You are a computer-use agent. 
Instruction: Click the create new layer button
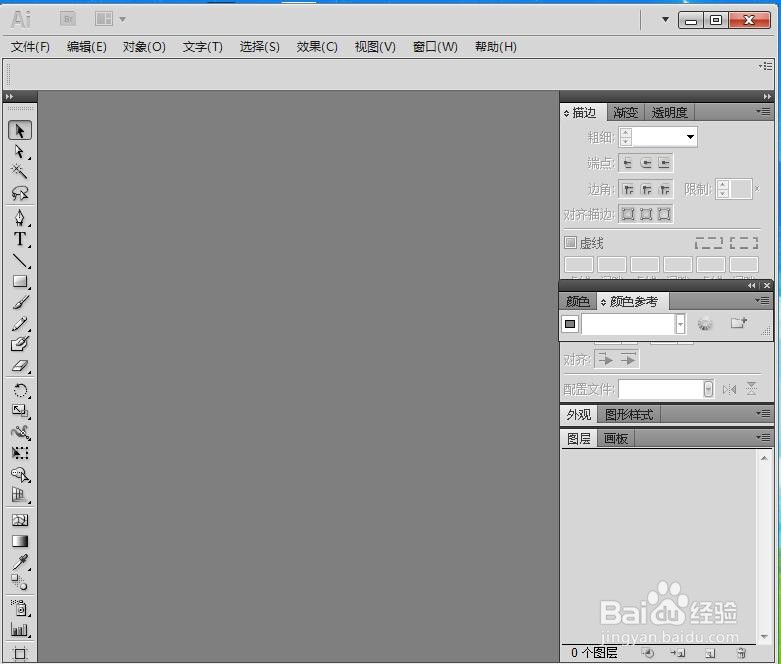[710, 653]
